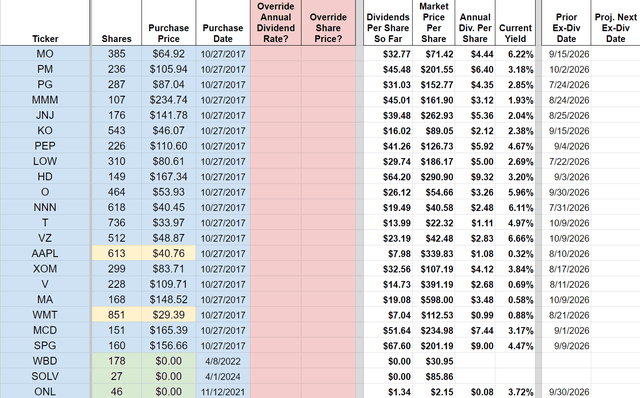Select market price $85.86 for SOLV
The width and height of the screenshot is (640, 398).
coord(433,376)
